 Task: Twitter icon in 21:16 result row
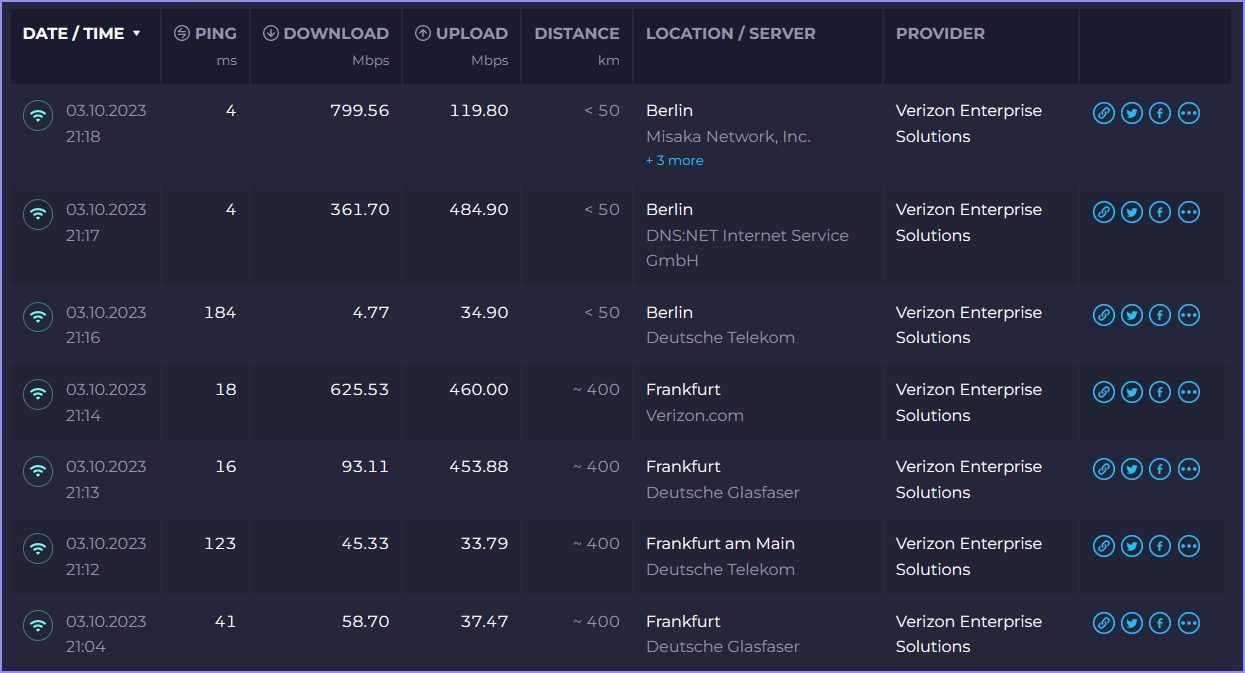[x=1132, y=315]
